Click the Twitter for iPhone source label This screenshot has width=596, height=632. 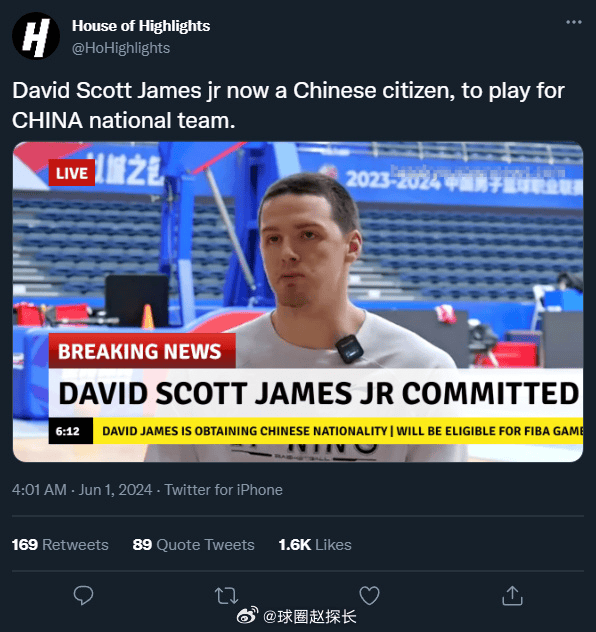point(223,490)
